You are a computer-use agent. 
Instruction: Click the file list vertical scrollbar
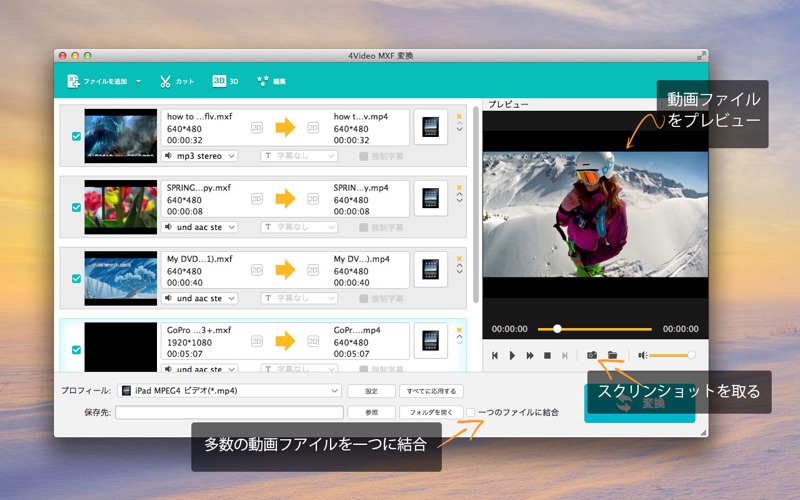476,204
